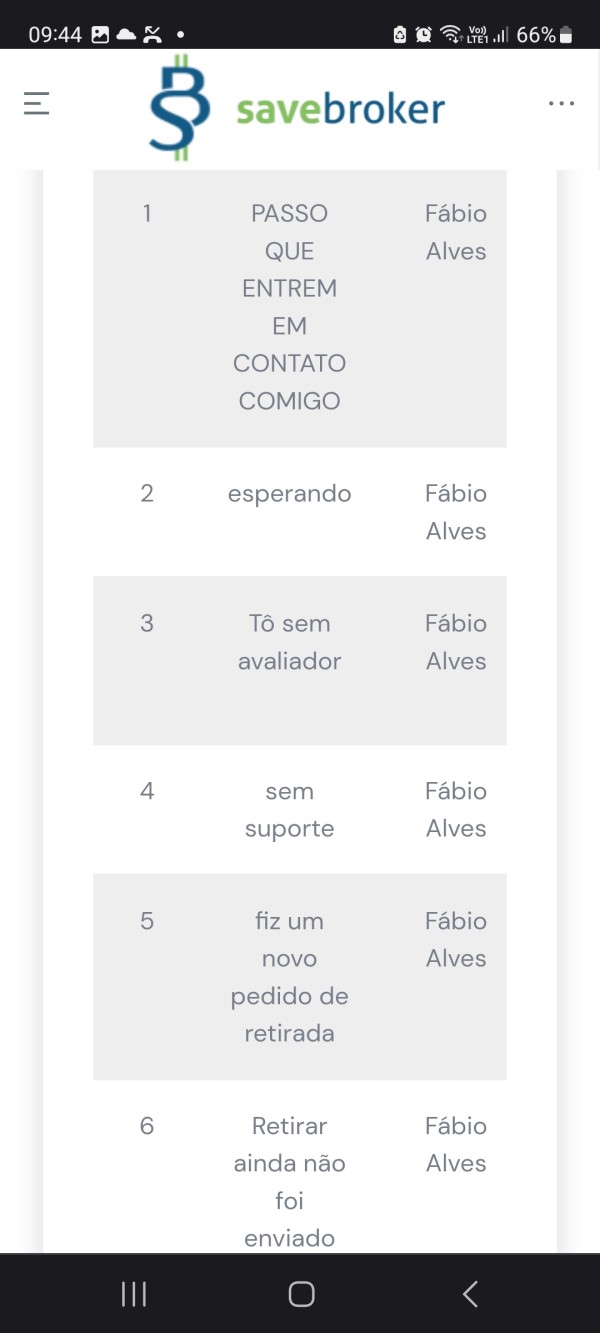Tap the alarm icon in status bar
The width and height of the screenshot is (600, 1333).
point(424,35)
